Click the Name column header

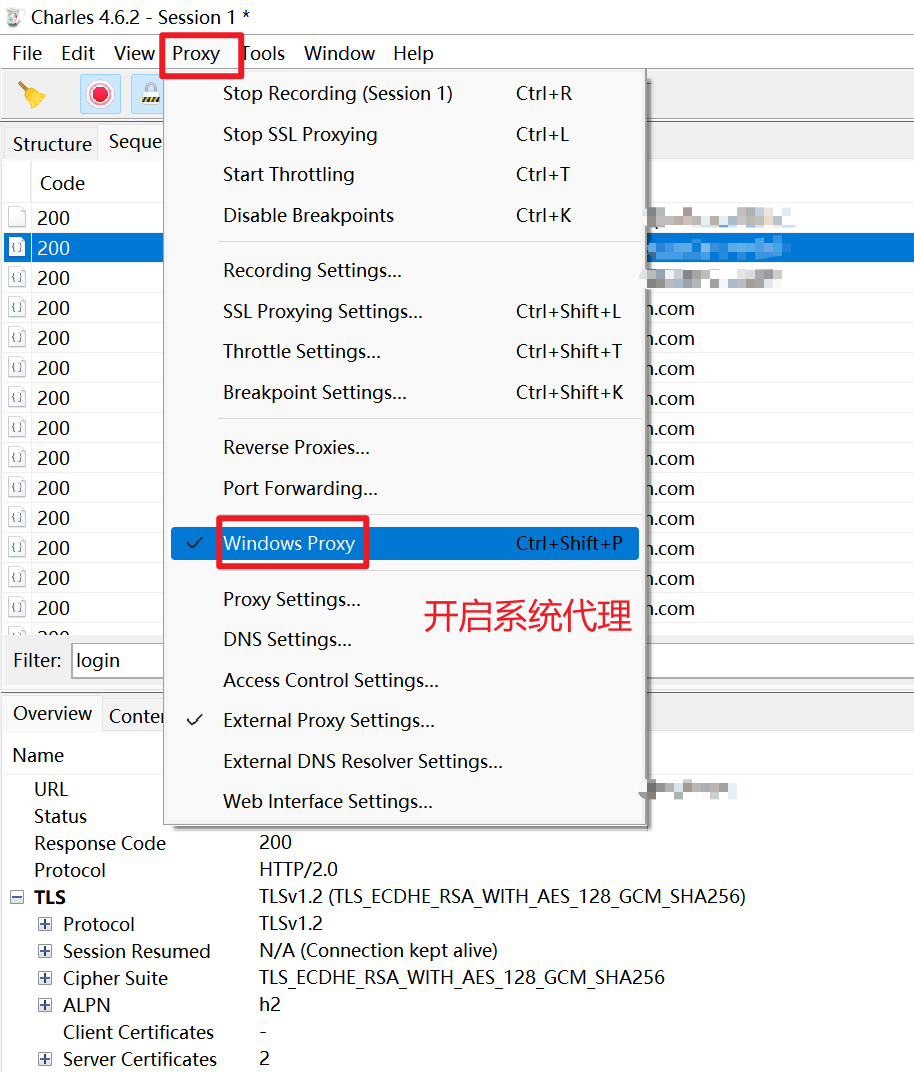point(38,755)
